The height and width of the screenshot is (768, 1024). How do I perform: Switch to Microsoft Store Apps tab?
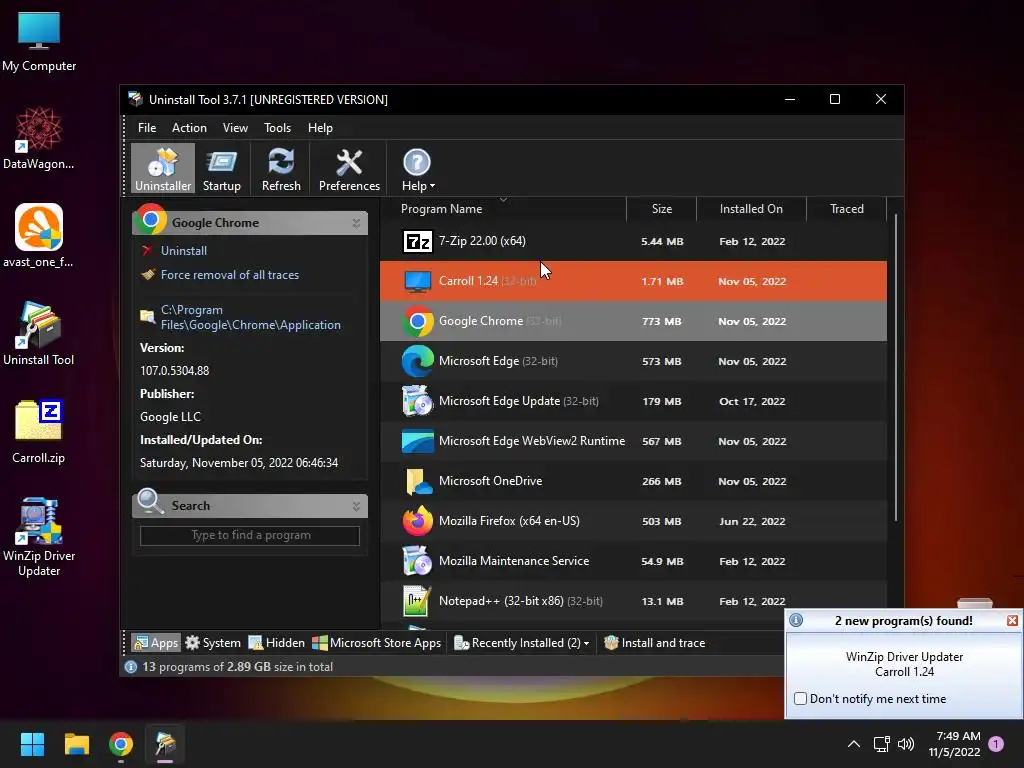tap(377, 643)
